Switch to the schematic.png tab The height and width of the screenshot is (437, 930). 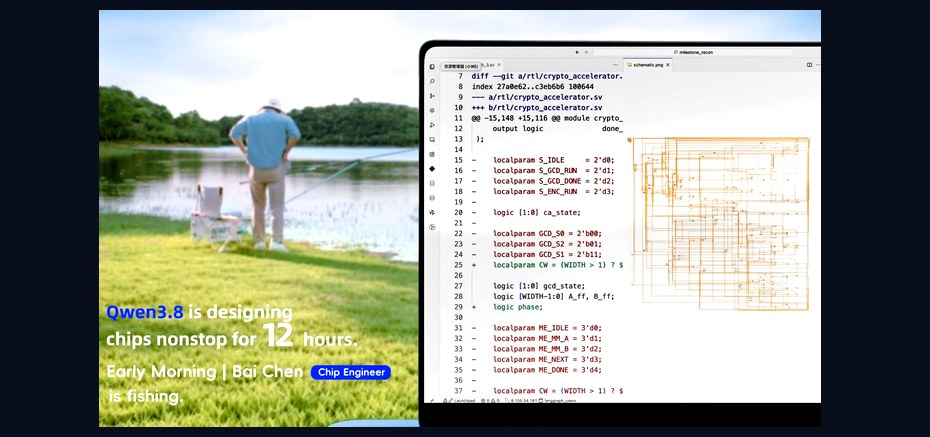pos(646,65)
